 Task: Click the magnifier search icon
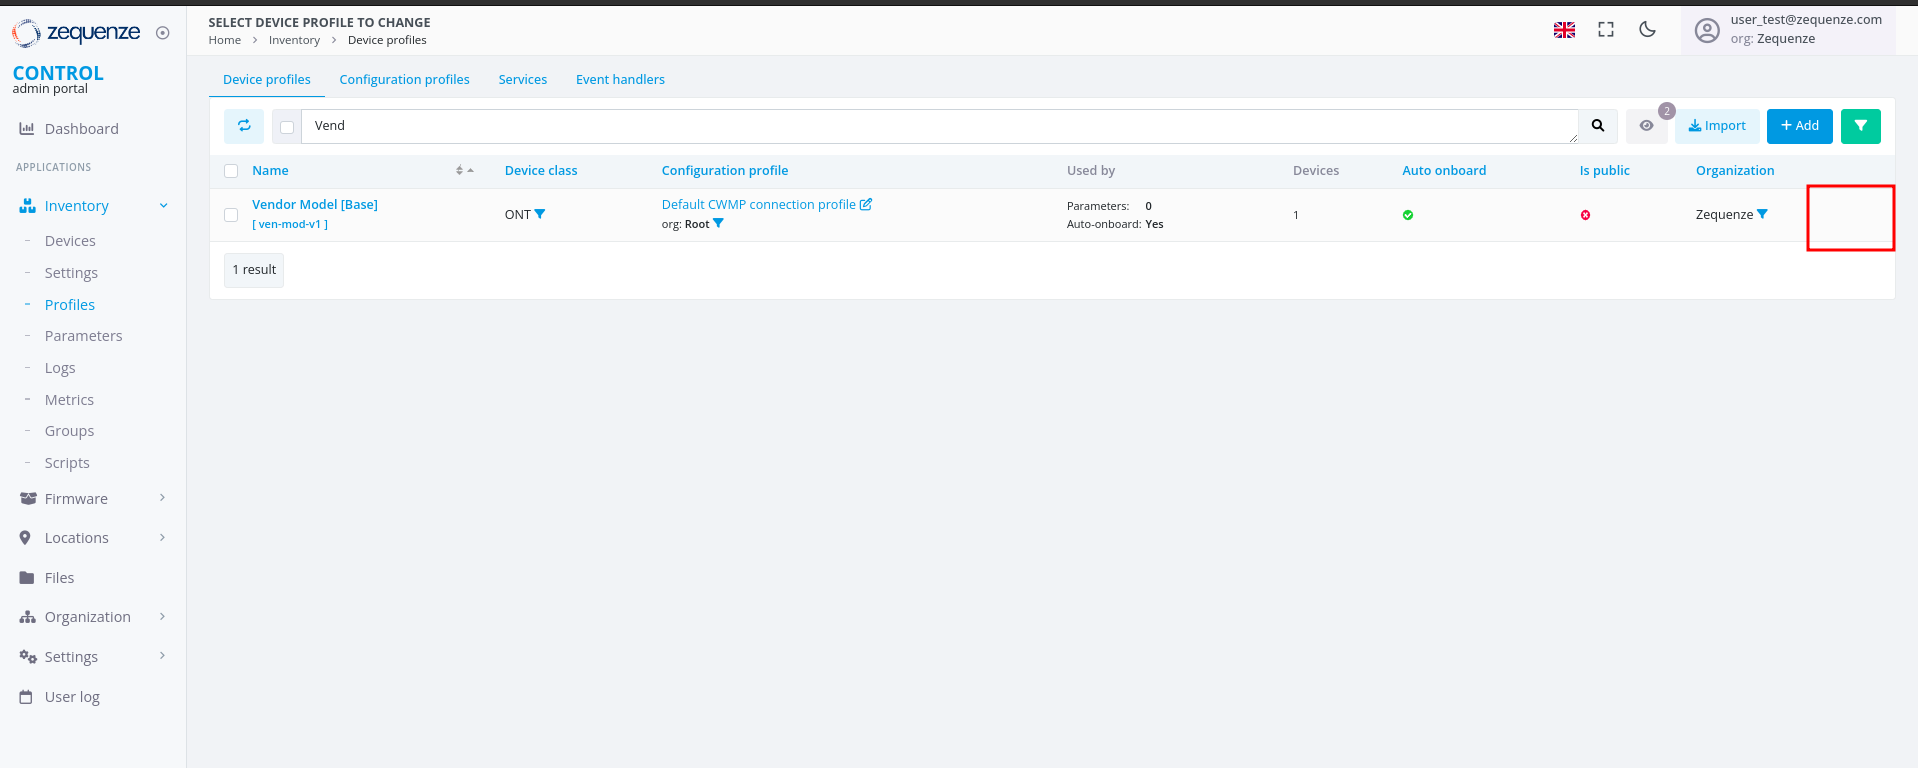tap(1598, 126)
